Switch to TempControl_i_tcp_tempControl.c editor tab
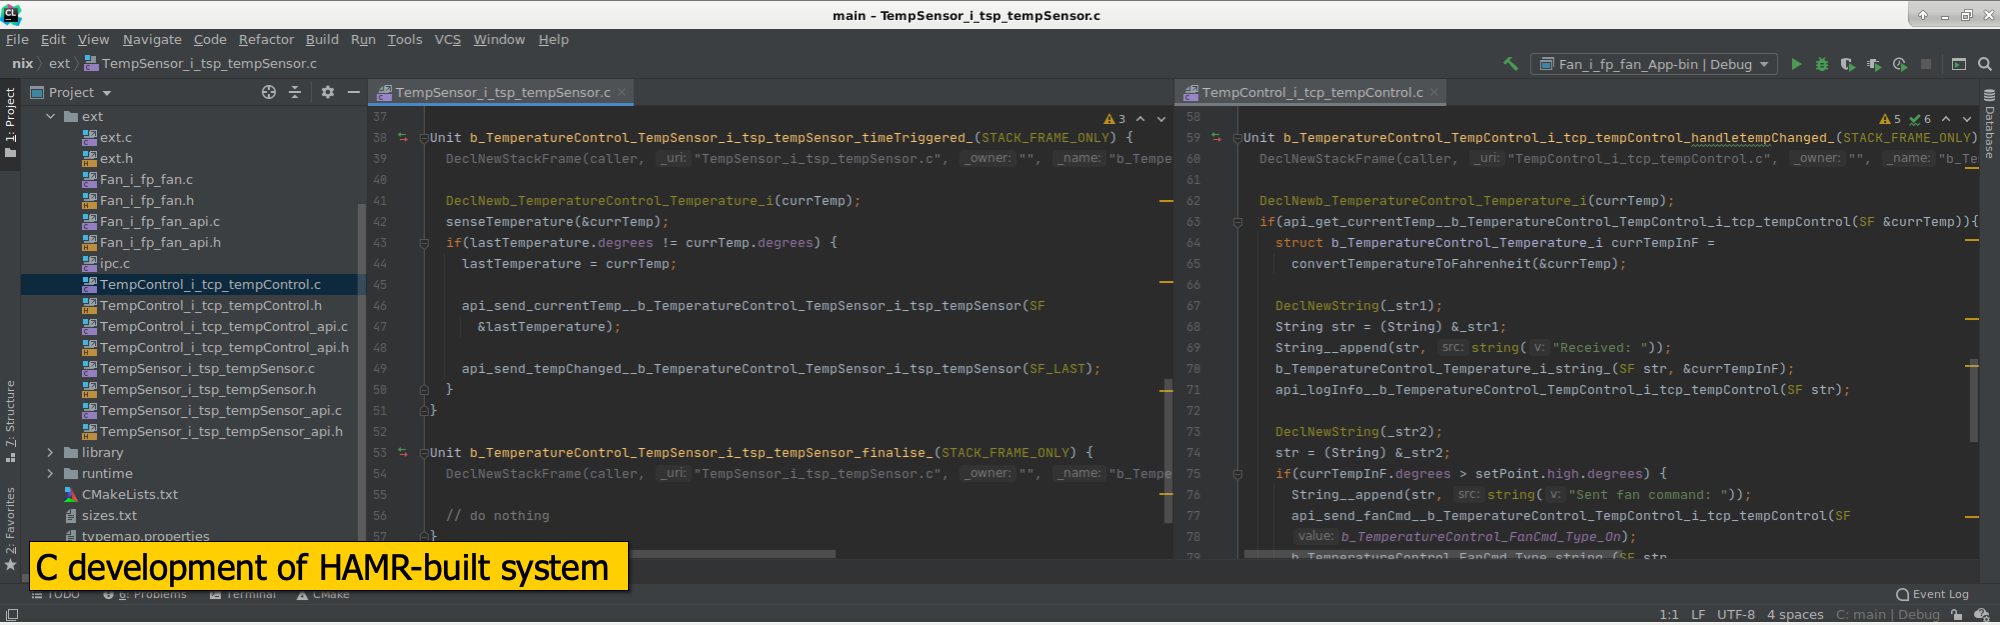 point(1311,92)
